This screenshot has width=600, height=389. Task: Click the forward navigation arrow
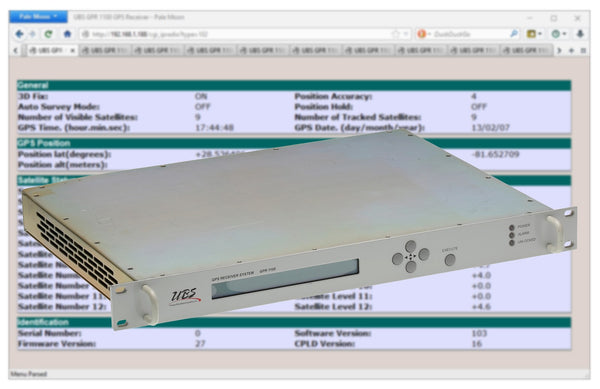click(x=33, y=34)
